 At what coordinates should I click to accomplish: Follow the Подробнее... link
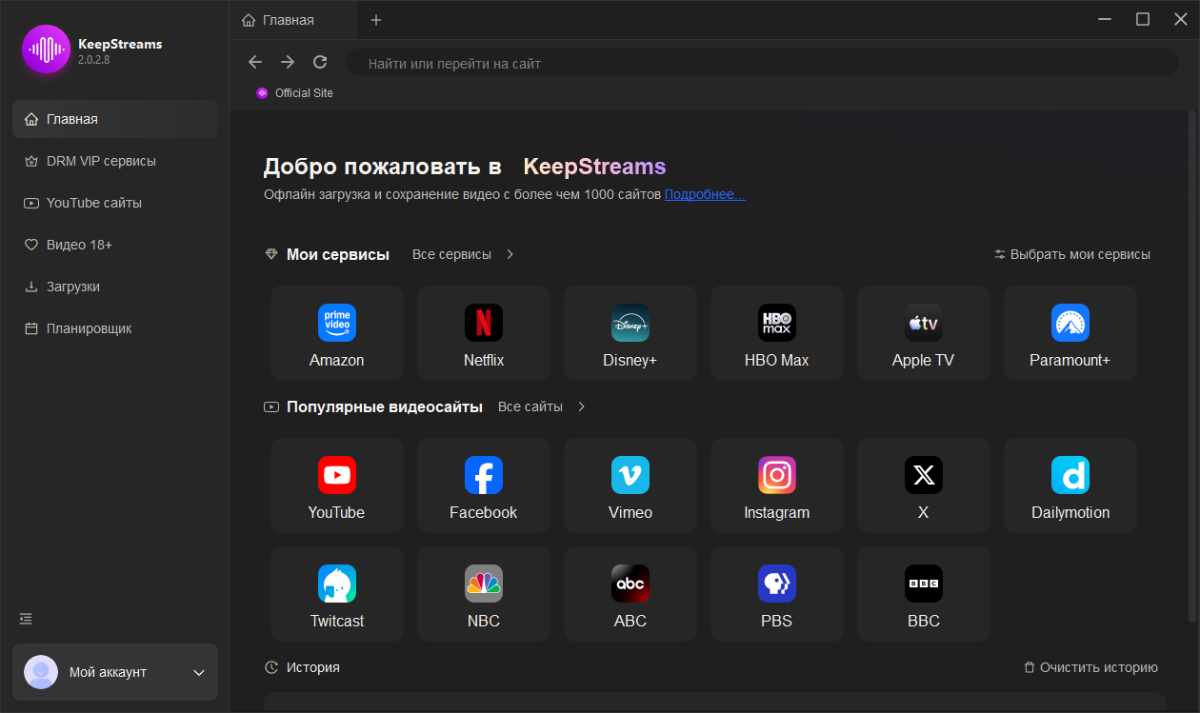(705, 194)
